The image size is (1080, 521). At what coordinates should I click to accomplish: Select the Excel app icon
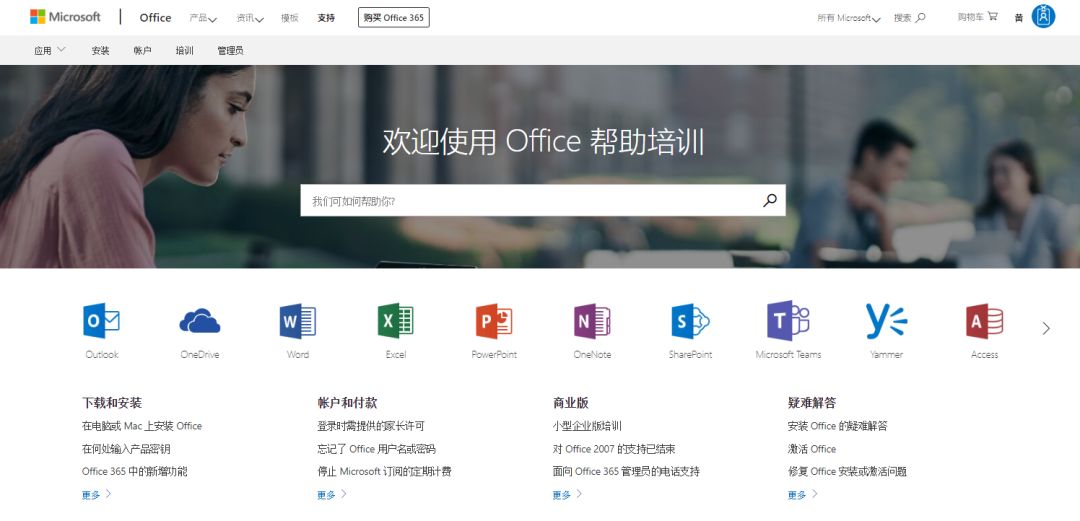click(x=395, y=321)
